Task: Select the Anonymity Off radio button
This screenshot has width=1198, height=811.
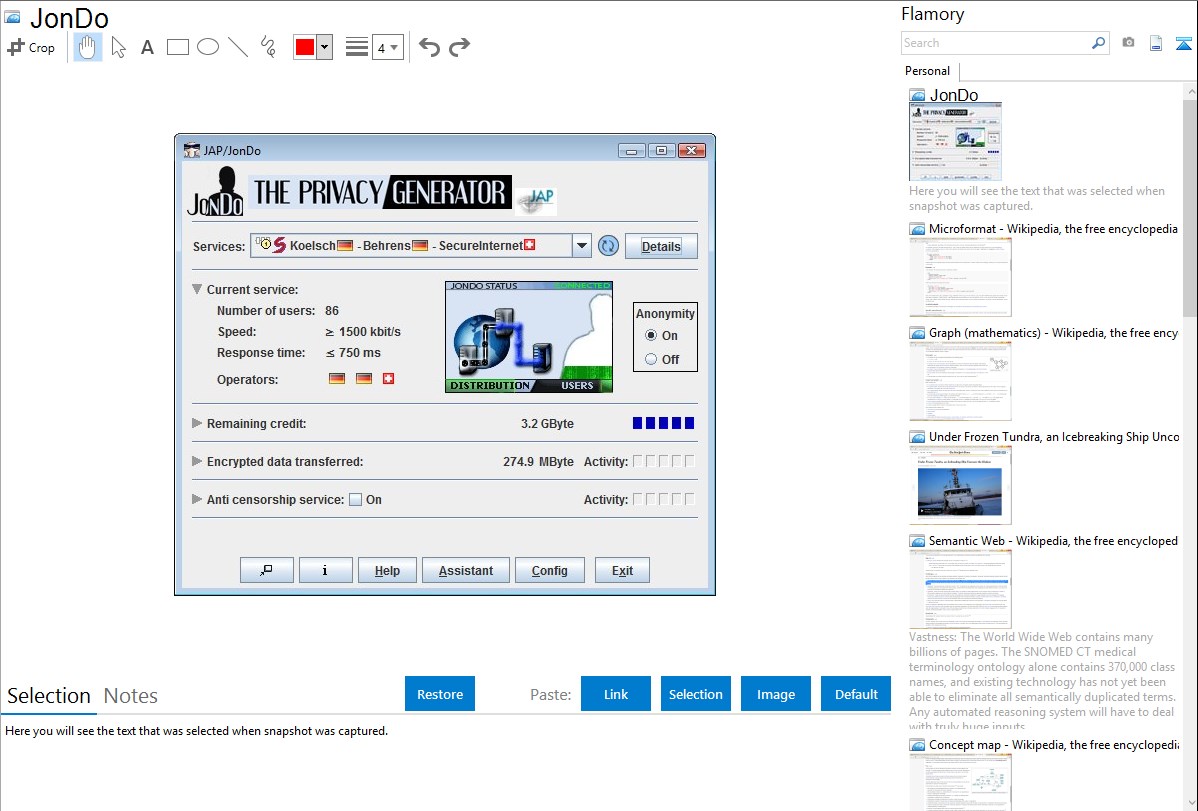Action: point(651,359)
